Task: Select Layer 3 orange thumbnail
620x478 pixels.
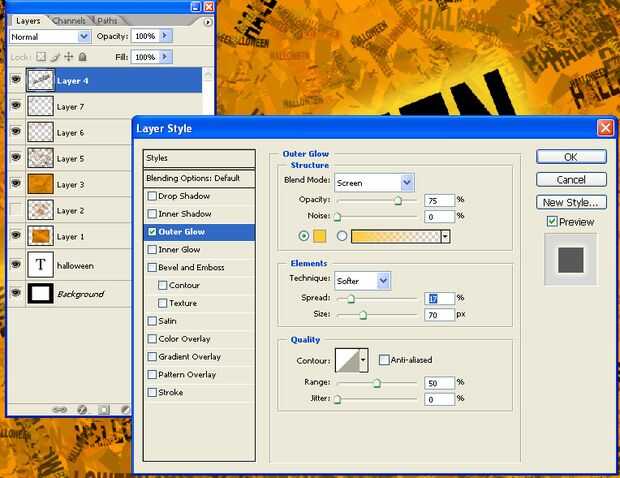Action: tap(40, 184)
